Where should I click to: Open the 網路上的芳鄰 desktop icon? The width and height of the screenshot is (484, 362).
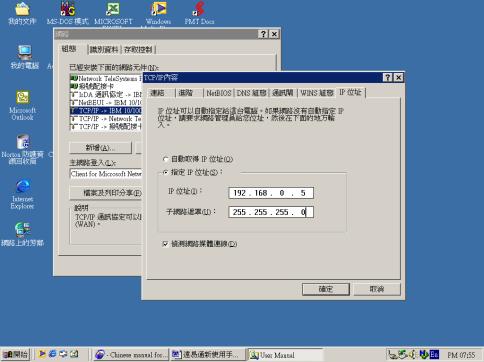click(22, 234)
